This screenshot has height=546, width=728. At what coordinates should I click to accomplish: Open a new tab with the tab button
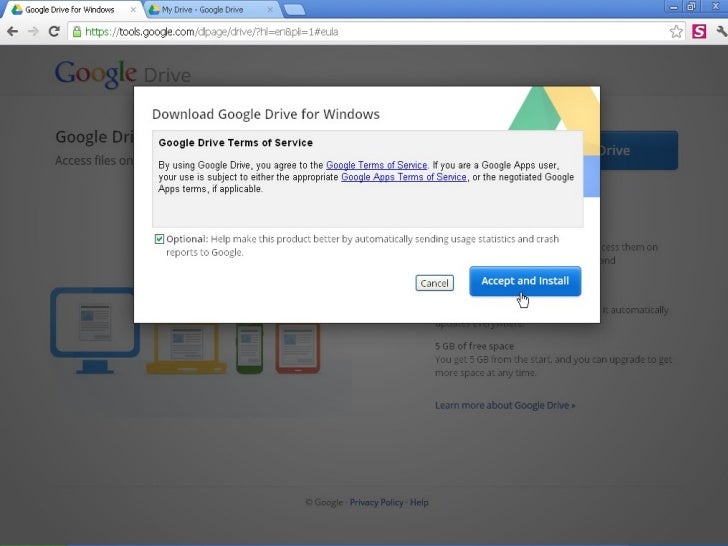[294, 9]
